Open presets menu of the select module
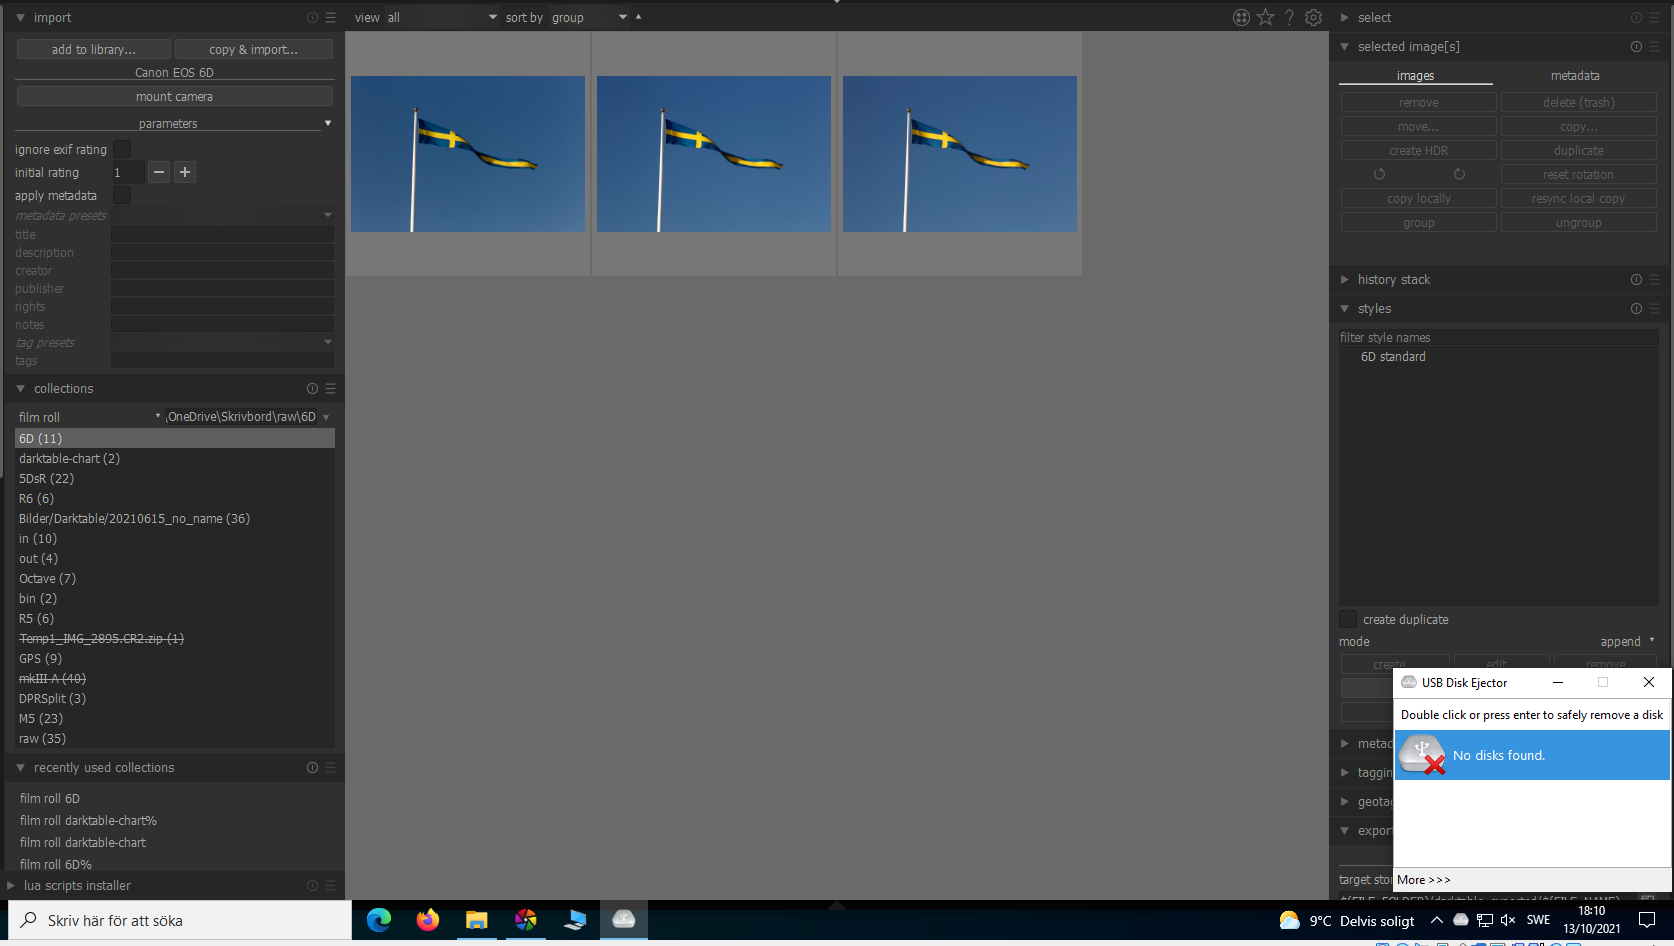This screenshot has height=946, width=1674. (1654, 18)
